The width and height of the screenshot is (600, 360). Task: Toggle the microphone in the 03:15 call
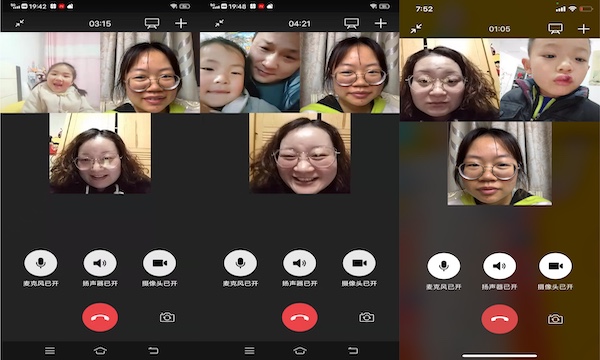point(41,263)
